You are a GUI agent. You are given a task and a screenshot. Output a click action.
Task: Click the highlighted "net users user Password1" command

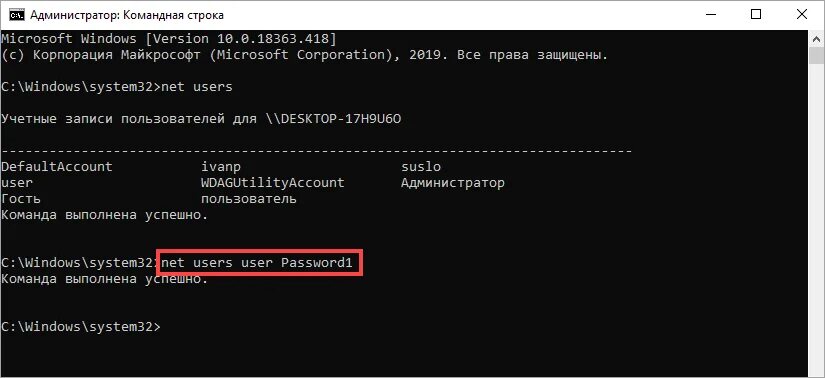(256, 263)
